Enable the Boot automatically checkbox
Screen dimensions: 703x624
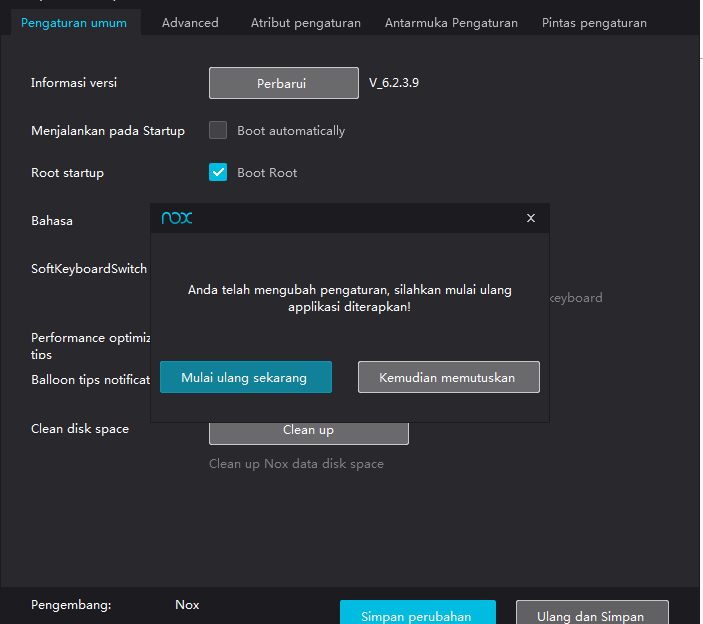coord(218,130)
